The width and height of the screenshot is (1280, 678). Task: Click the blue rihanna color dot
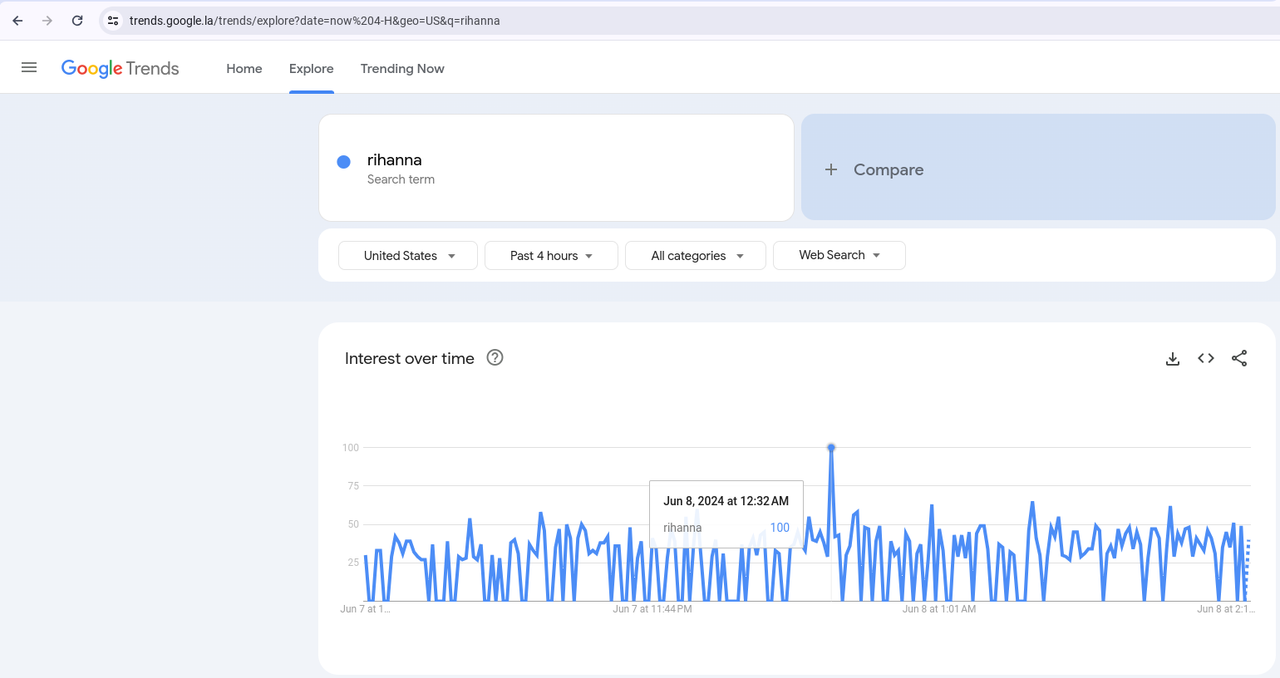coord(344,161)
